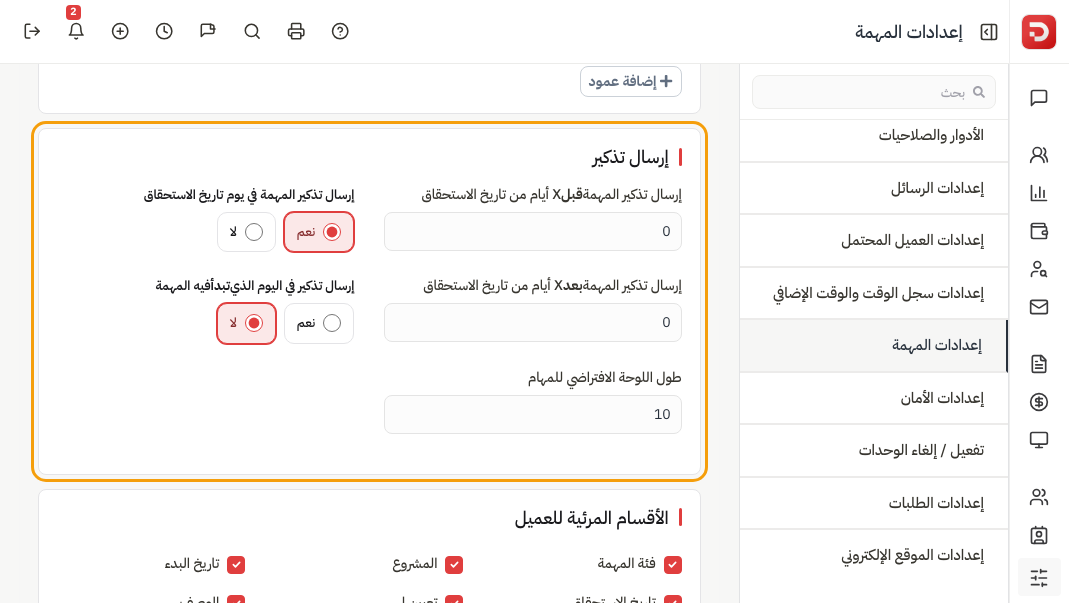Screen dimensions: 1069x603
Task: Open chat bubble sidebar icon
Action: pos(1038,98)
